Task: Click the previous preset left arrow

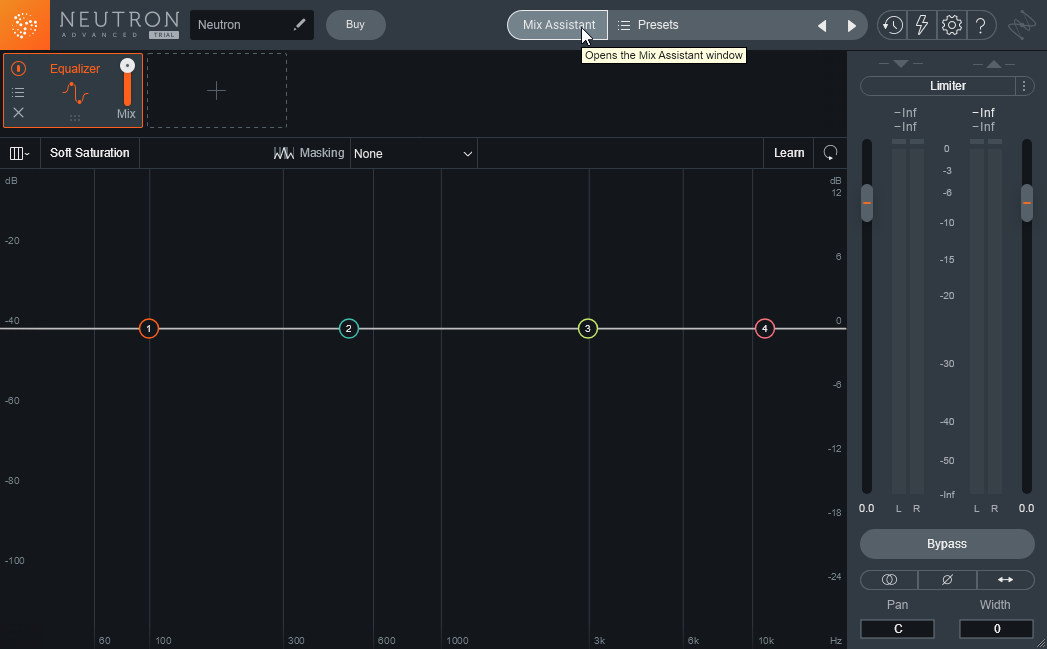Action: tap(822, 25)
